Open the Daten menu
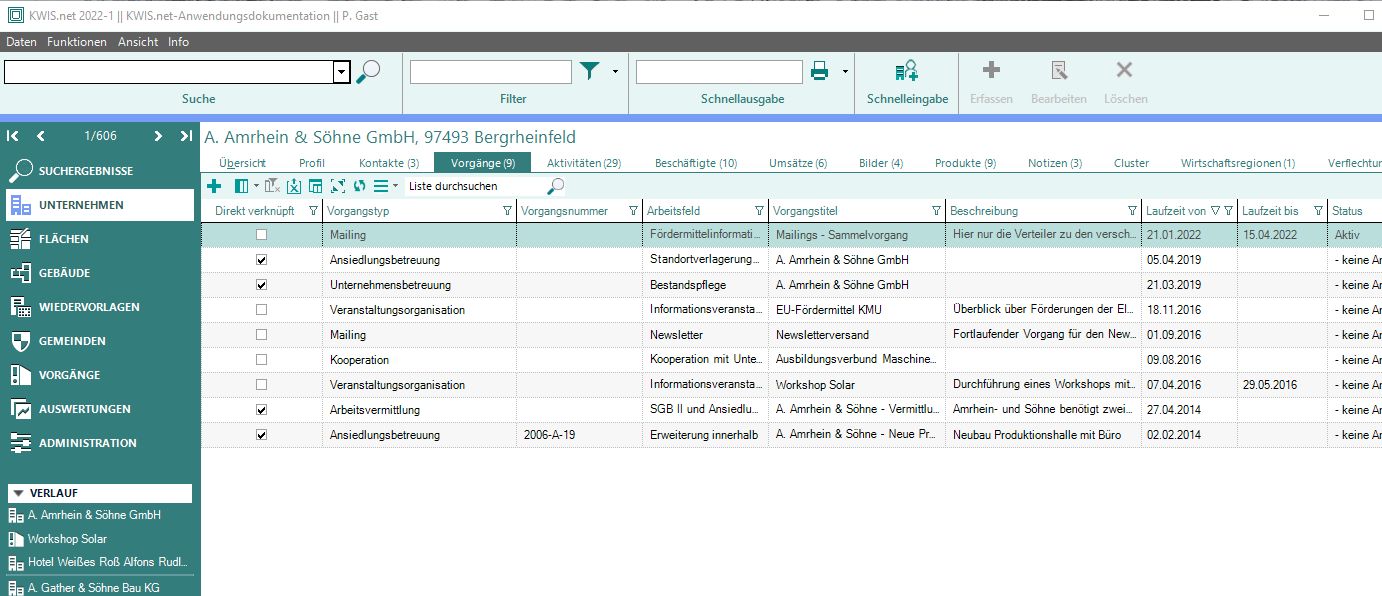1382x596 pixels. (21, 42)
